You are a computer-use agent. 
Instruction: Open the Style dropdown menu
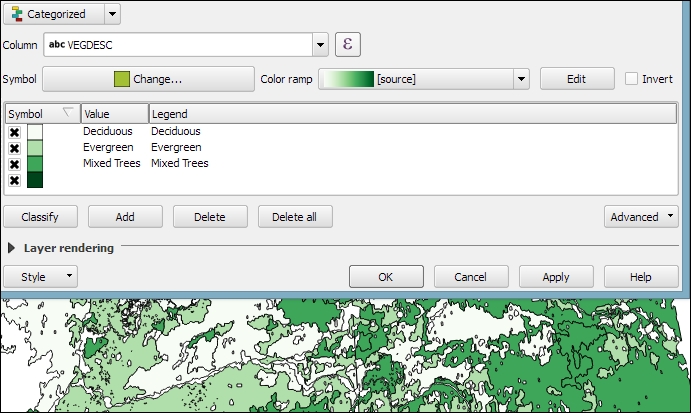(x=41, y=277)
